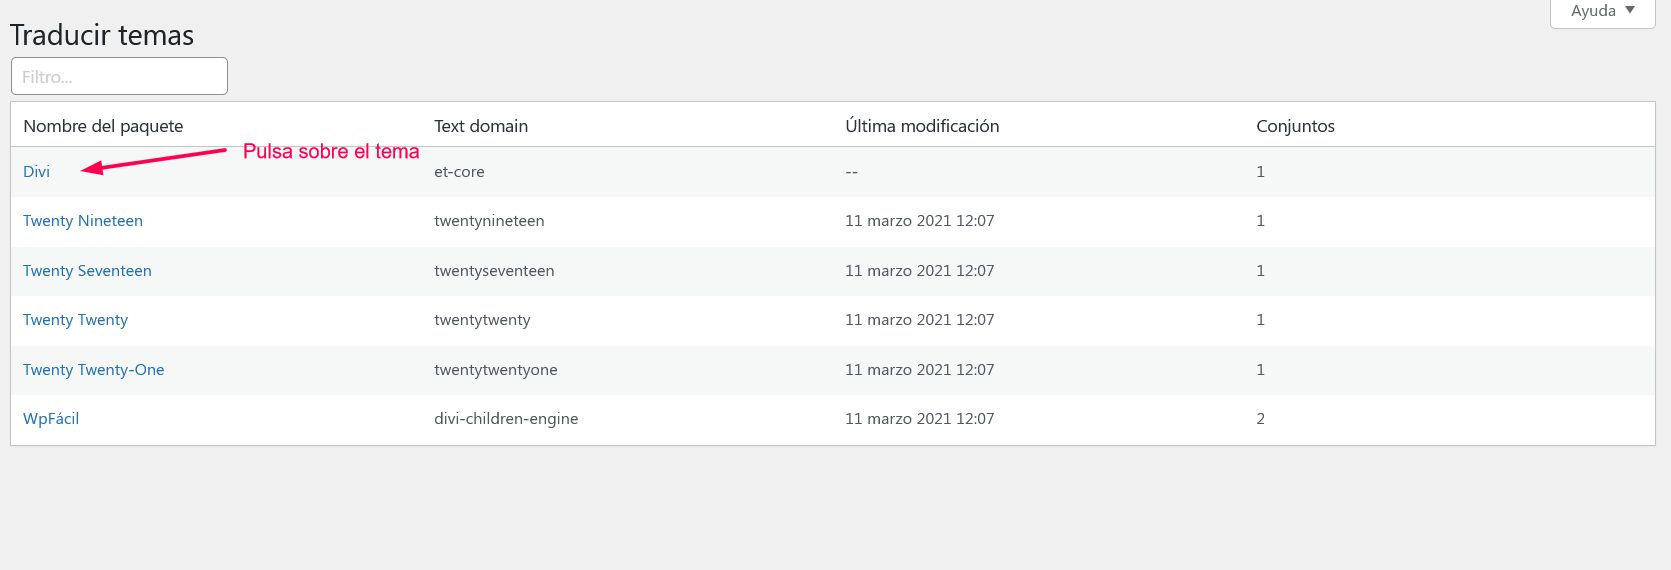
Task: Click WpFácil's conjuntos count of 2
Action: tap(1260, 419)
